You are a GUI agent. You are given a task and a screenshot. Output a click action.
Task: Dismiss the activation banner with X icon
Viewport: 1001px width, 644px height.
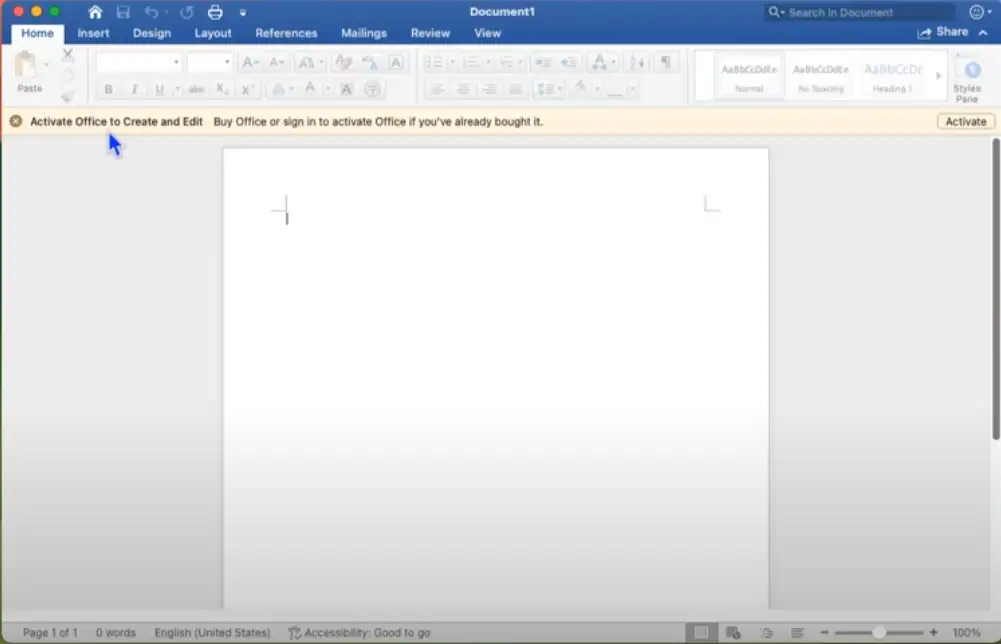tap(16, 121)
